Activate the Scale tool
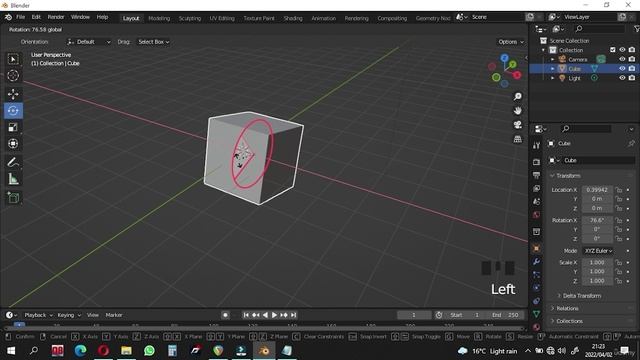Image resolution: width=640 pixels, height=360 pixels. pyautogui.click(x=13, y=127)
